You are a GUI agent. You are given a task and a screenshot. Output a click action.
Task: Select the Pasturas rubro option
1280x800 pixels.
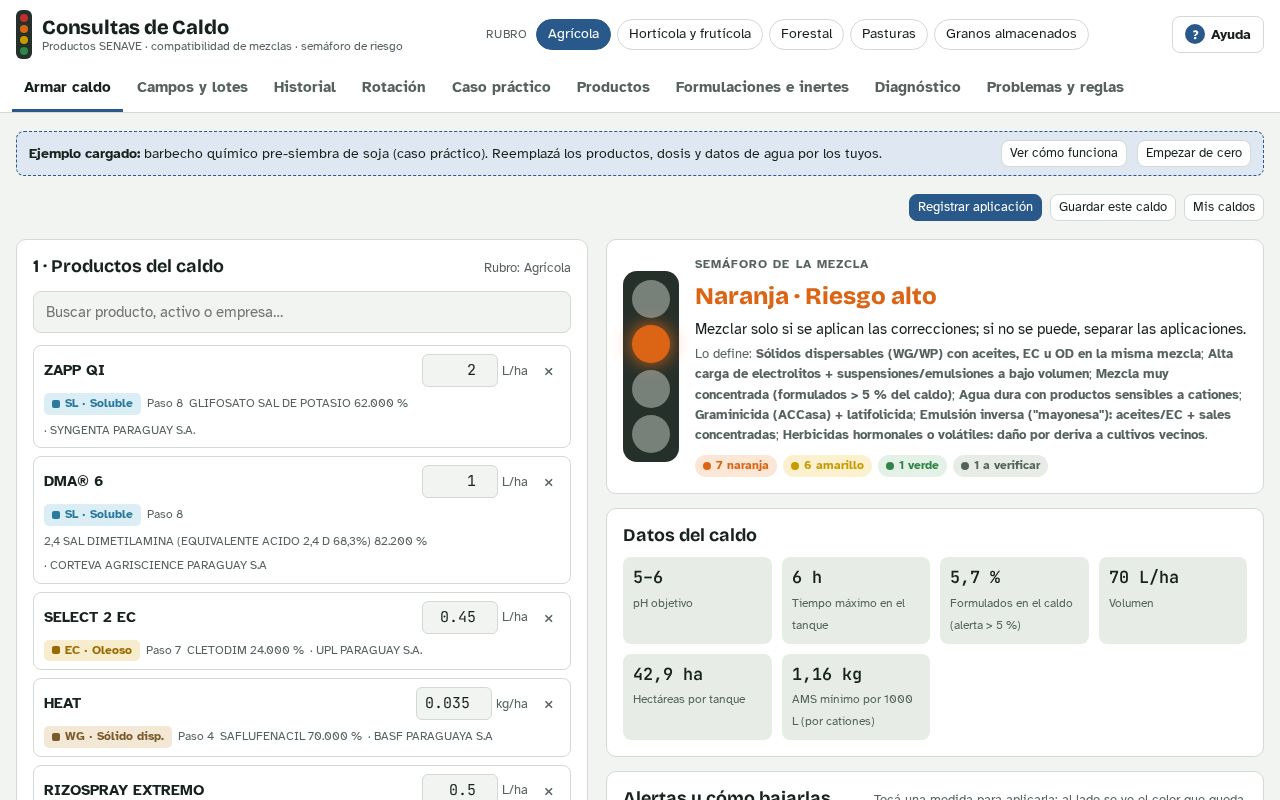(889, 34)
